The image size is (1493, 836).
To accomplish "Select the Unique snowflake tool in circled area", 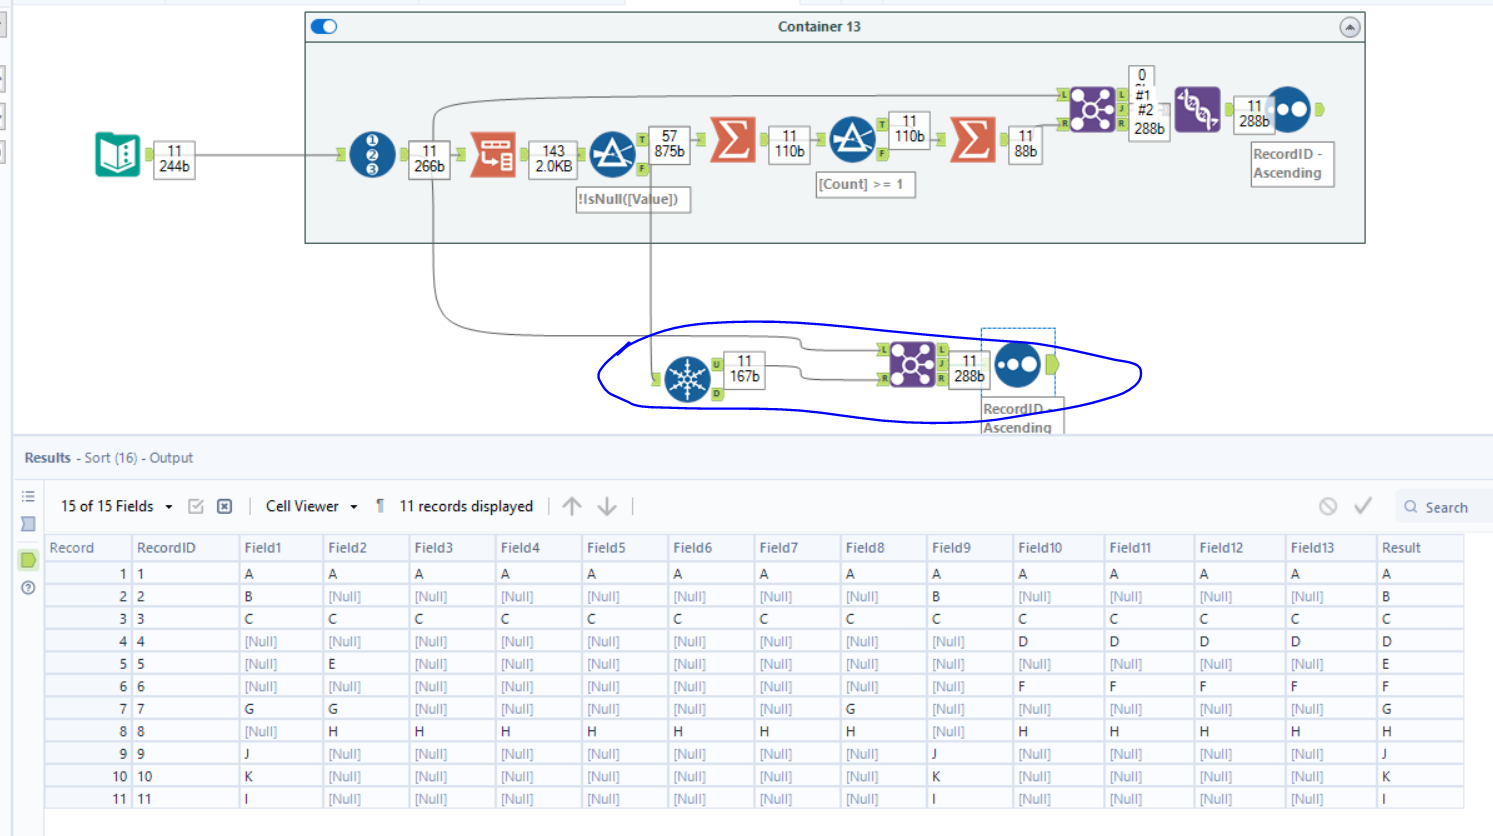I will 686,379.
